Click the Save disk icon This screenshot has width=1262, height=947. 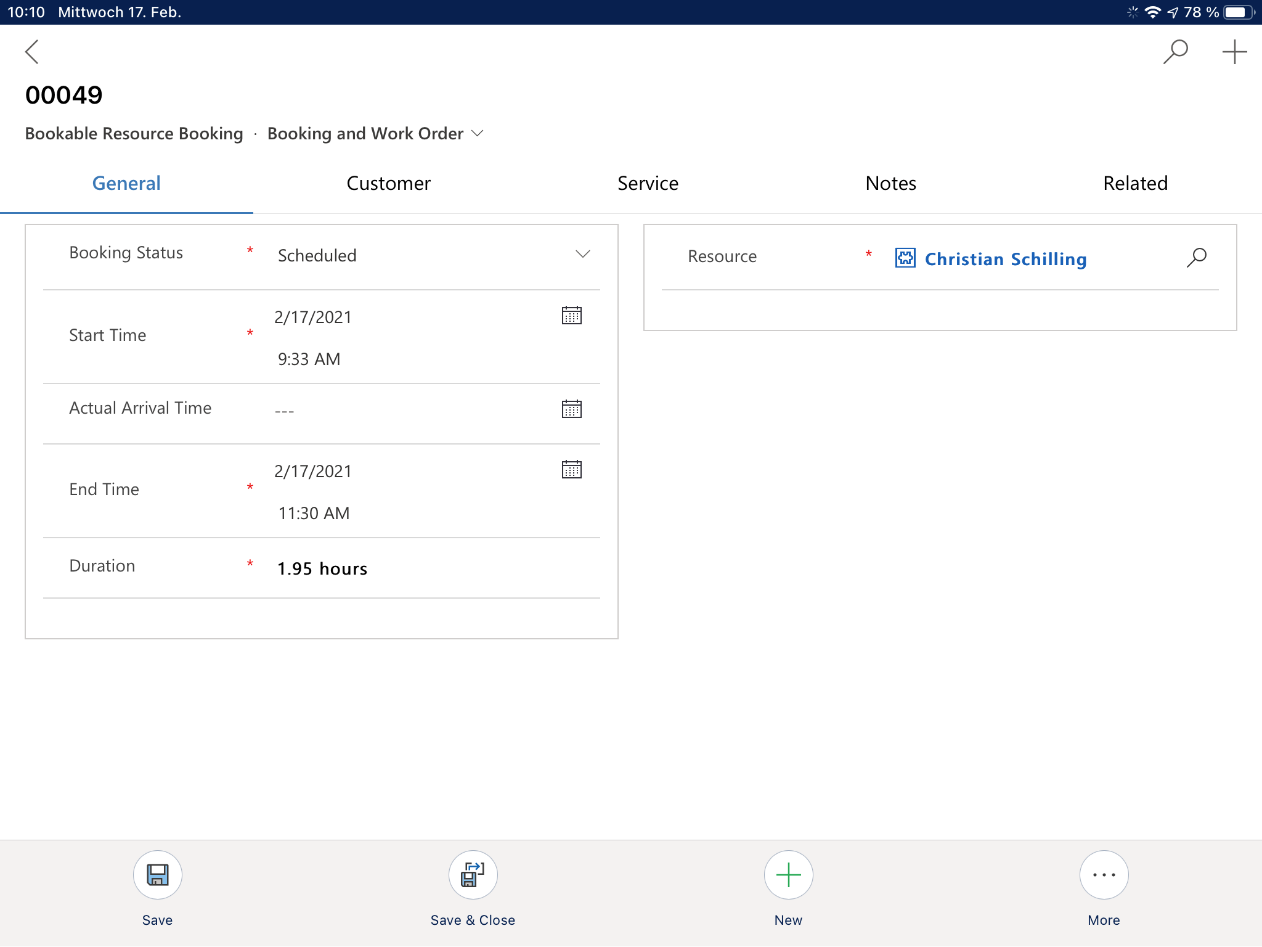point(157,876)
